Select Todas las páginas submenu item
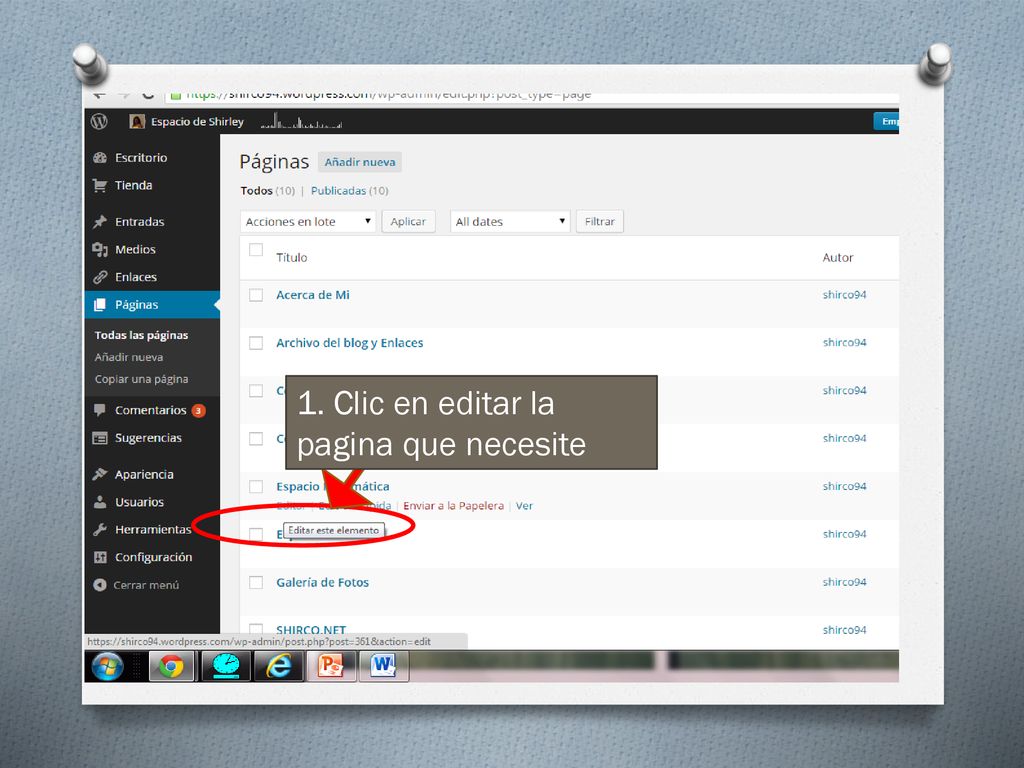This screenshot has height=768, width=1024. (x=141, y=335)
